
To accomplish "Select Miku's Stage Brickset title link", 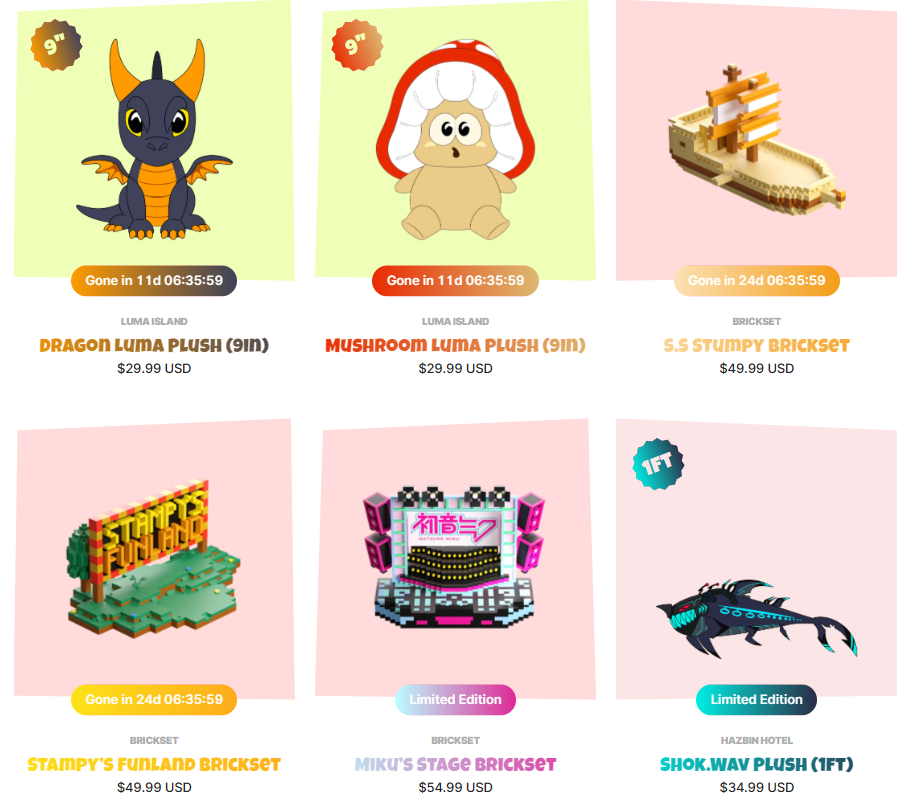I will pos(455,764).
